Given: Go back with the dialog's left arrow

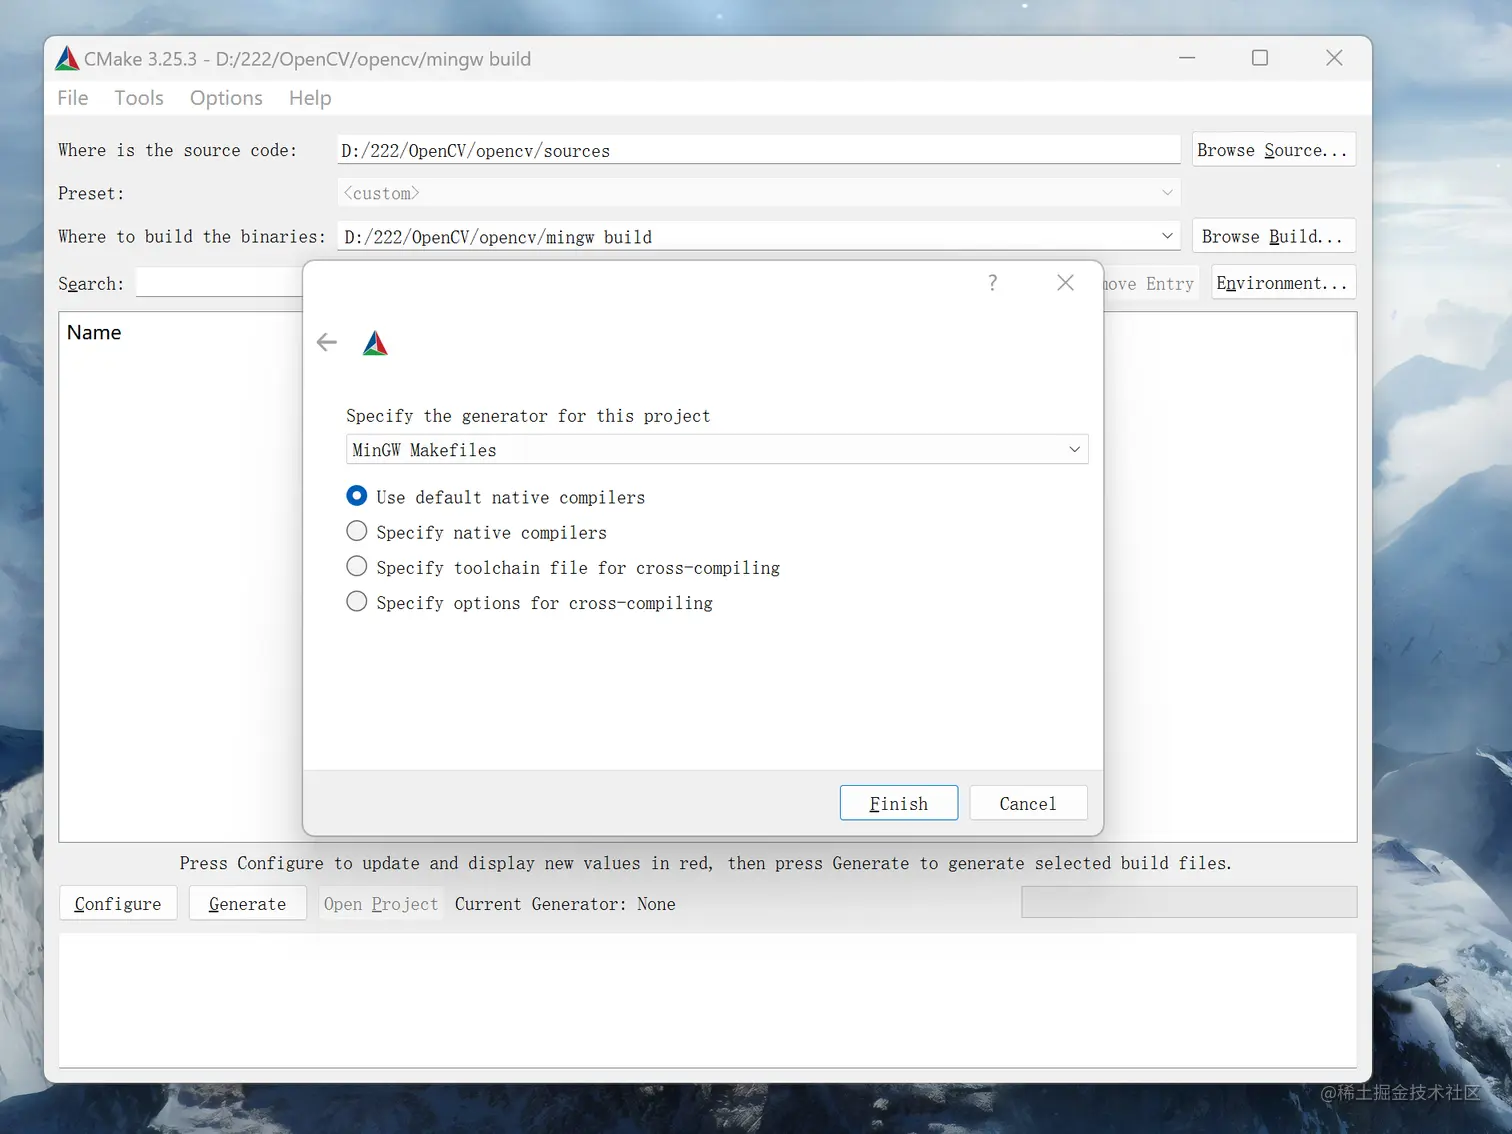Looking at the screenshot, I should [x=327, y=343].
